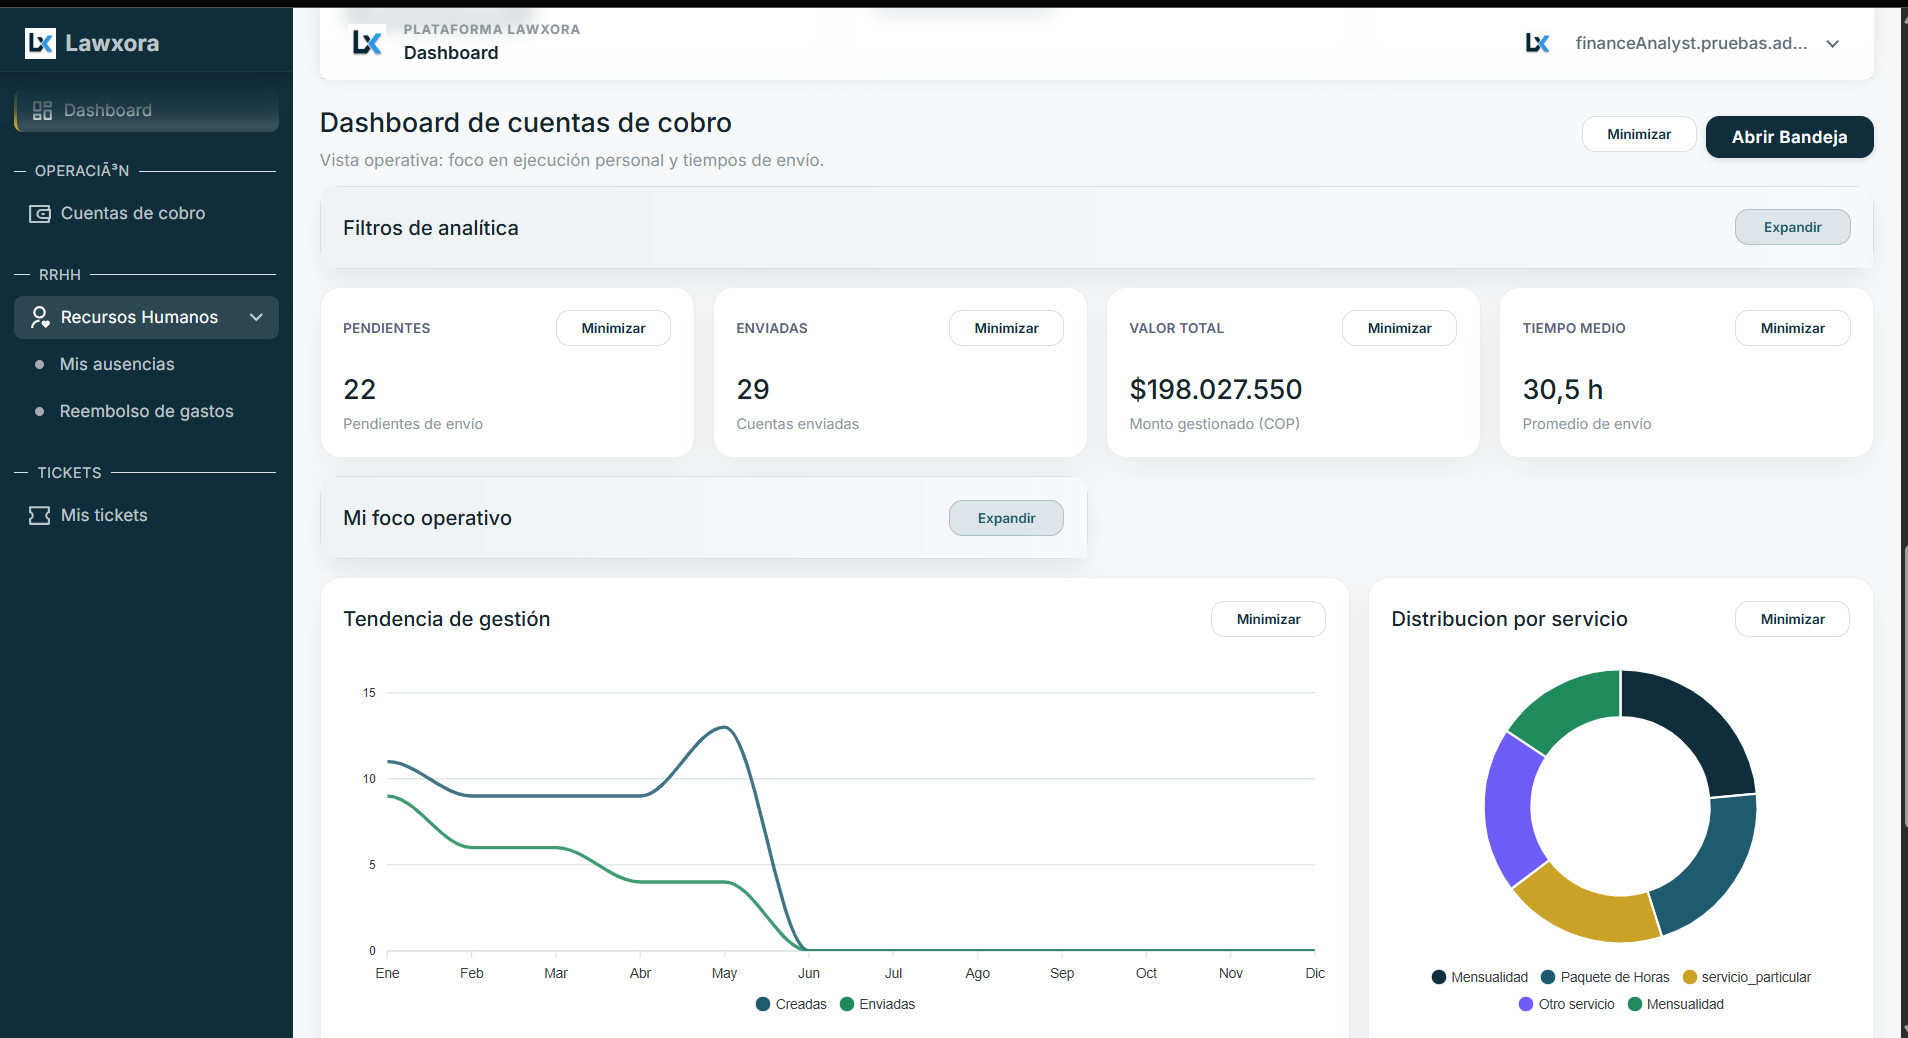
Task: Select Mis ausencias submenu item
Action: [117, 364]
